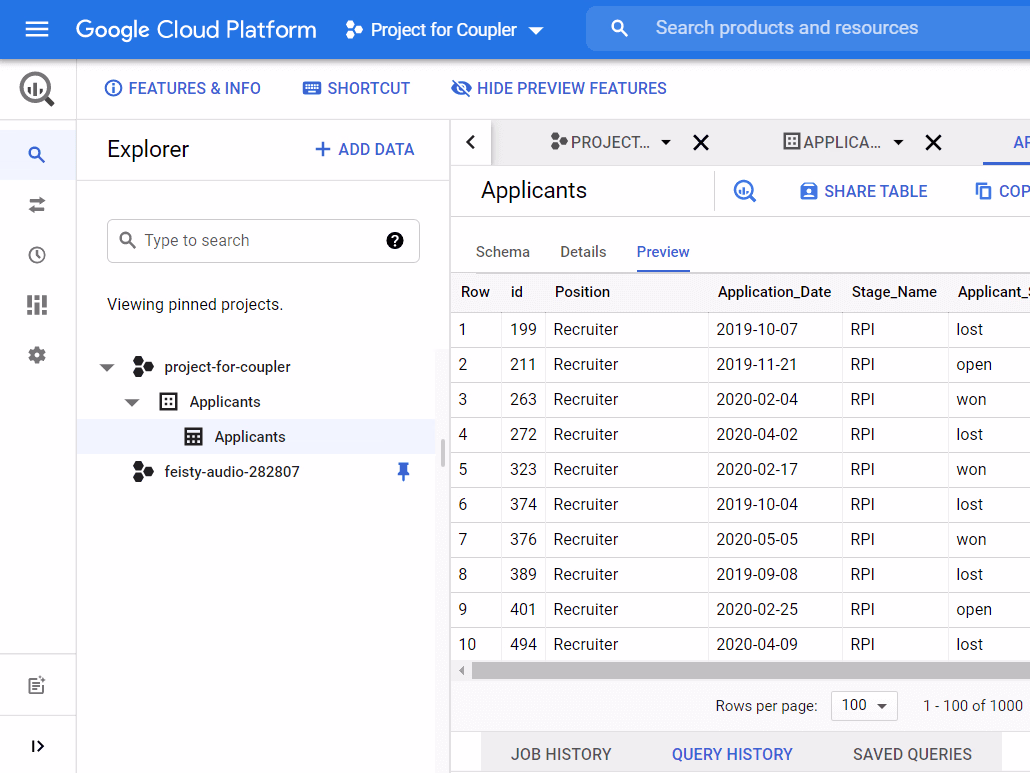Toggle Hide Preview Features
This screenshot has height=773, width=1030.
[x=559, y=88]
